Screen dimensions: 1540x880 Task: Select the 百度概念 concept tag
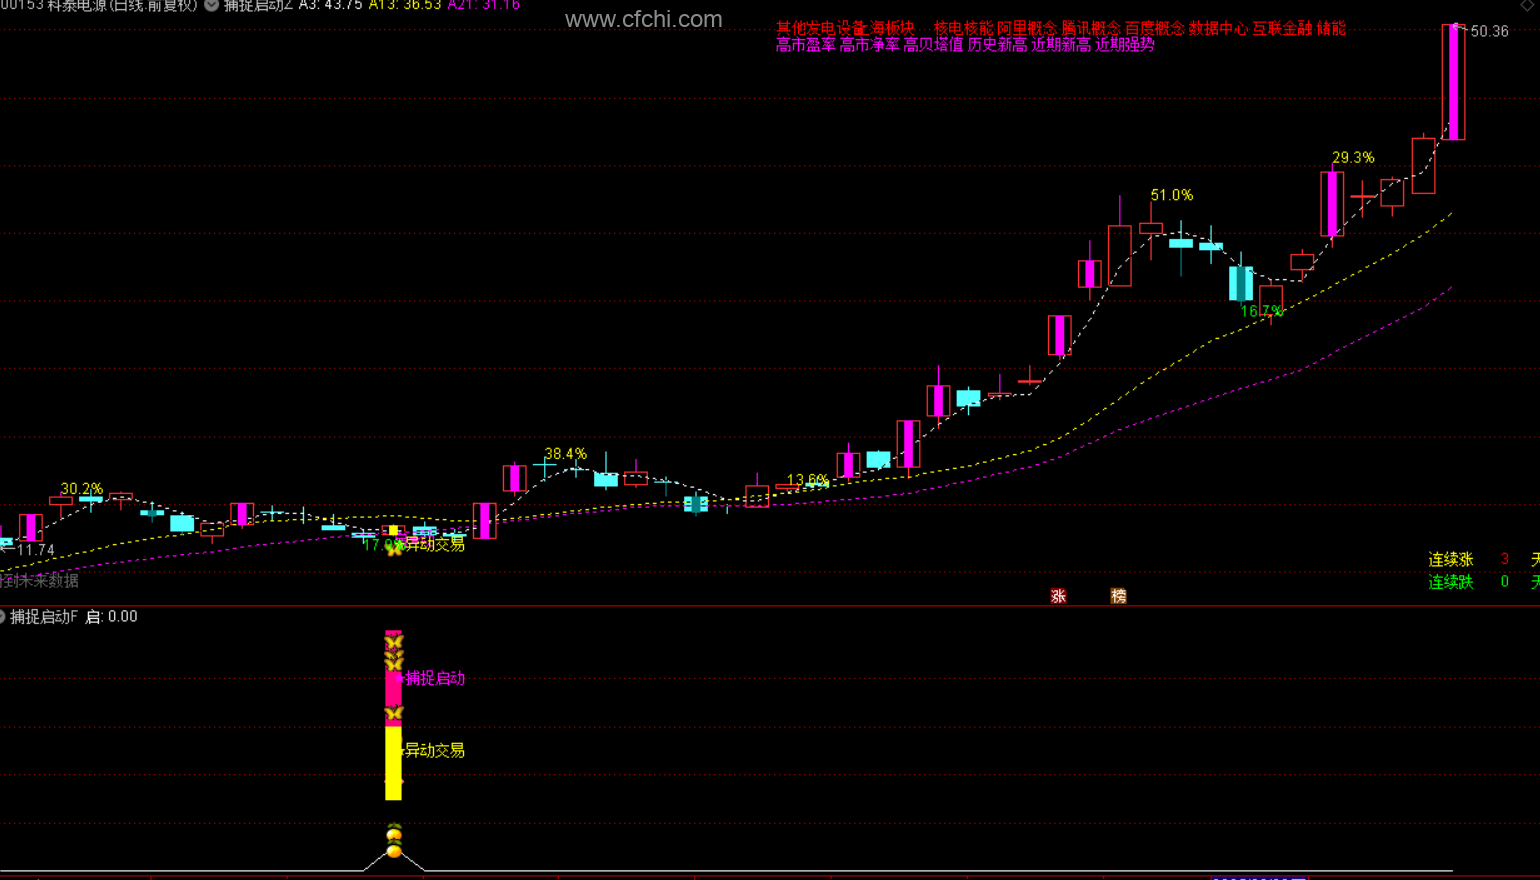1155,29
